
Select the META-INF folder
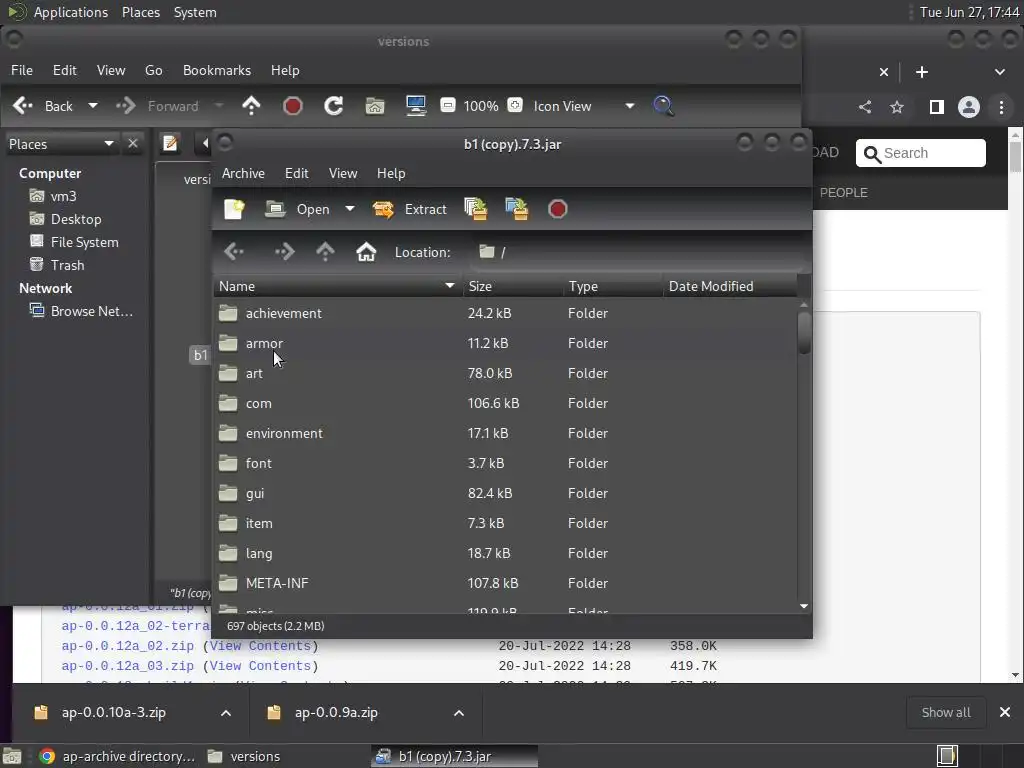505,584
